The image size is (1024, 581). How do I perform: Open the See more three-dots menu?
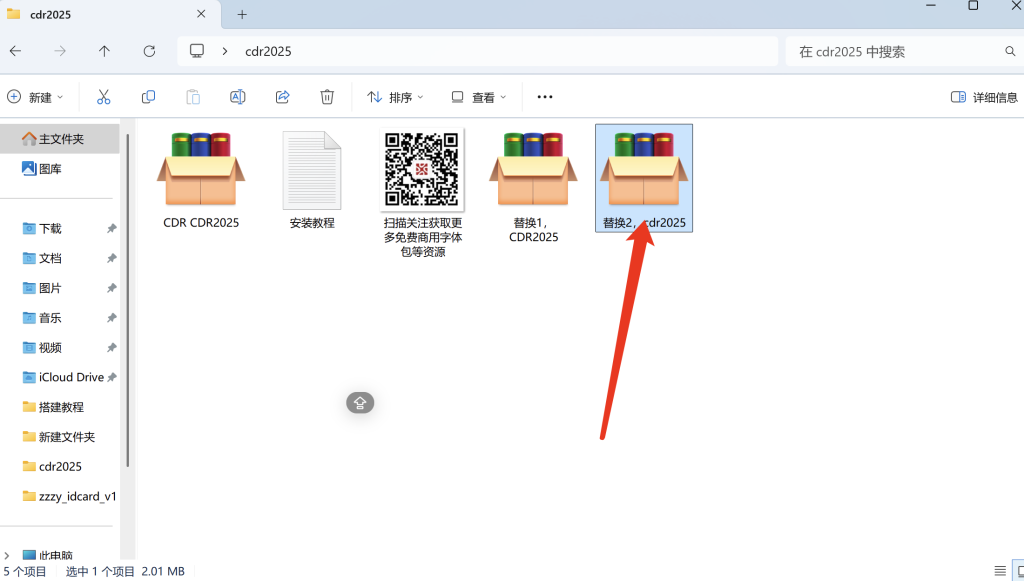(545, 97)
